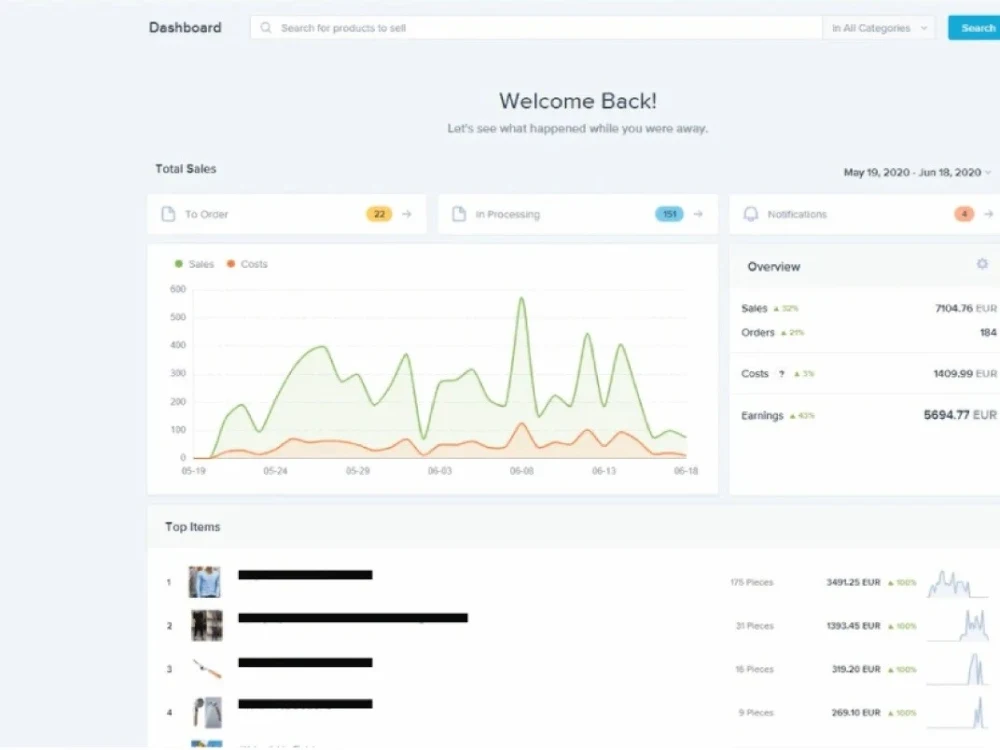
Task: Click '9 Pieces' in top items
Action: click(x=756, y=712)
